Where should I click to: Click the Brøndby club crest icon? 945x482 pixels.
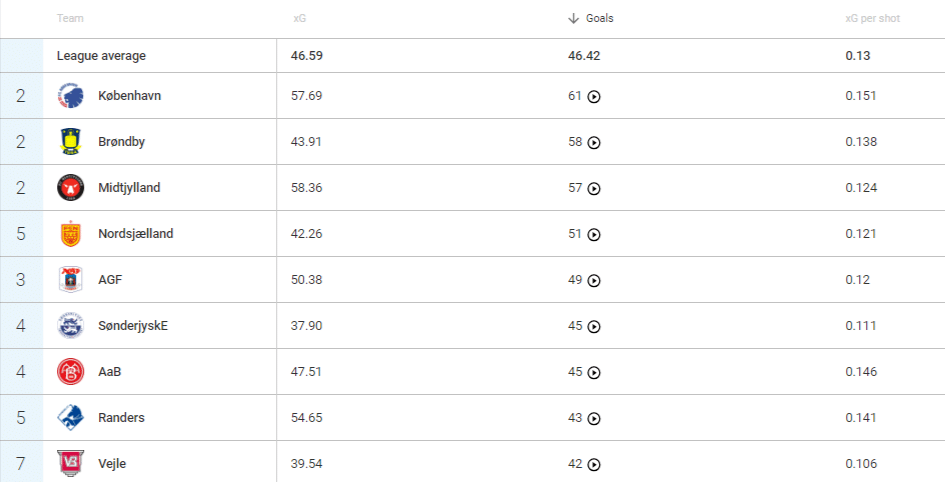71,142
